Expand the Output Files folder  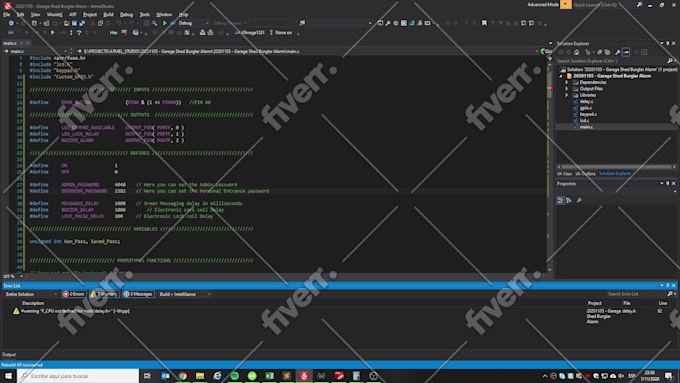click(x=566, y=88)
